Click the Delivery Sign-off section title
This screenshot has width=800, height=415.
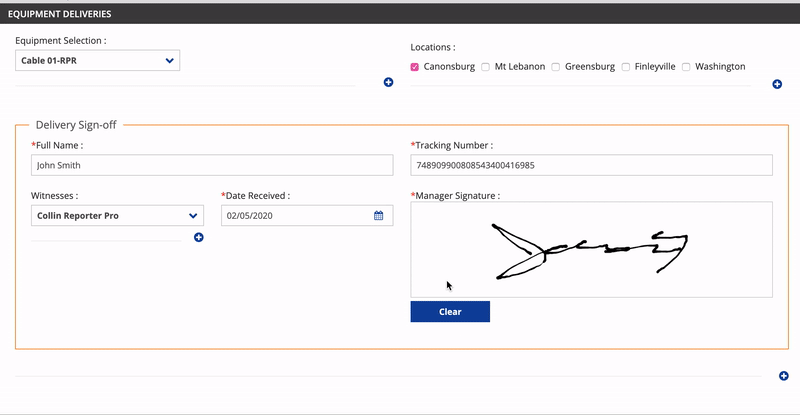pyautogui.click(x=76, y=125)
